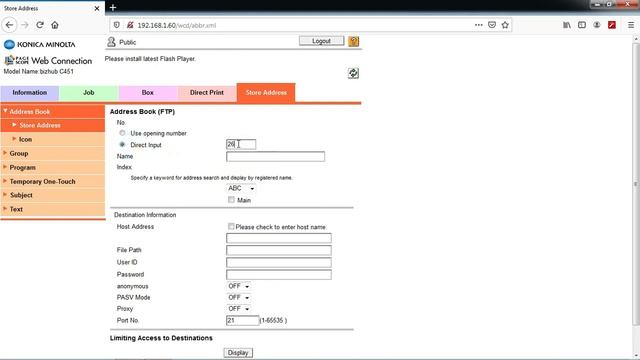This screenshot has height=360, width=640.
Task: Click the Display button
Action: click(238, 353)
